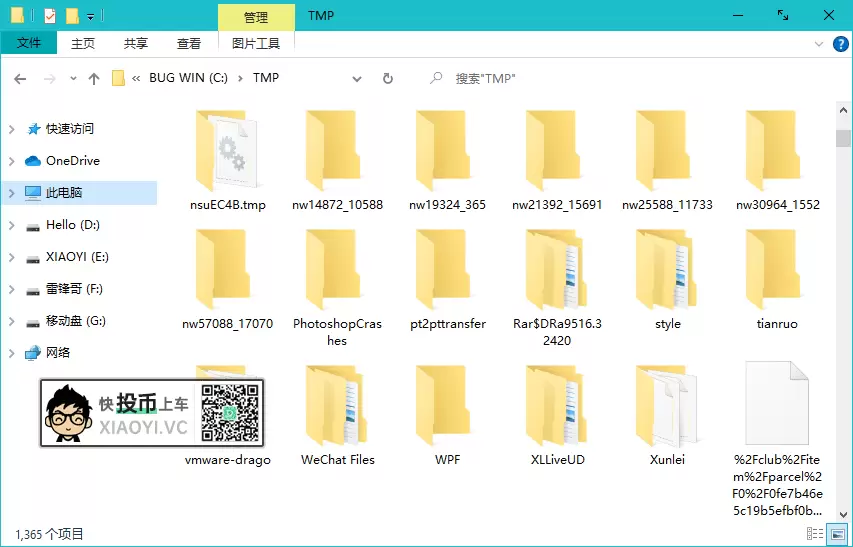Viewport: 853px width, 547px height.
Task: Click the forward navigation arrow
Action: [50, 79]
